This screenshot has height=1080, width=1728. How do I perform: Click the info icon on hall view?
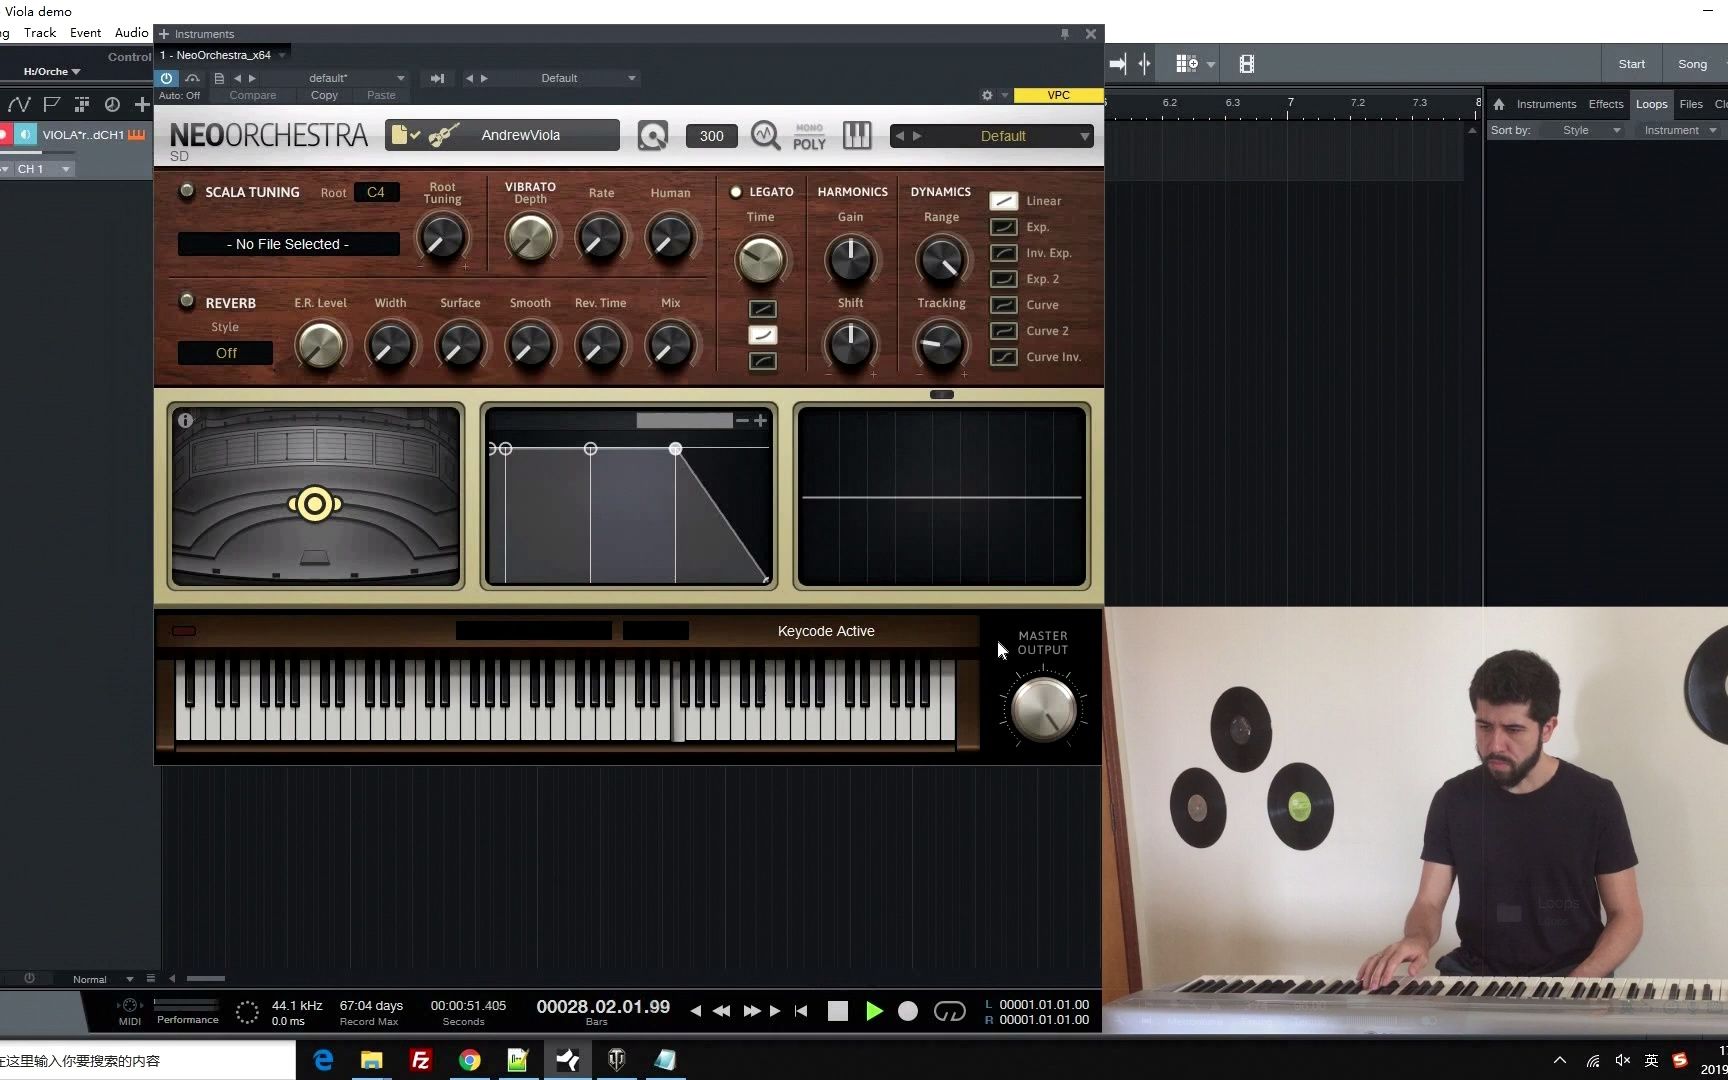pyautogui.click(x=185, y=421)
